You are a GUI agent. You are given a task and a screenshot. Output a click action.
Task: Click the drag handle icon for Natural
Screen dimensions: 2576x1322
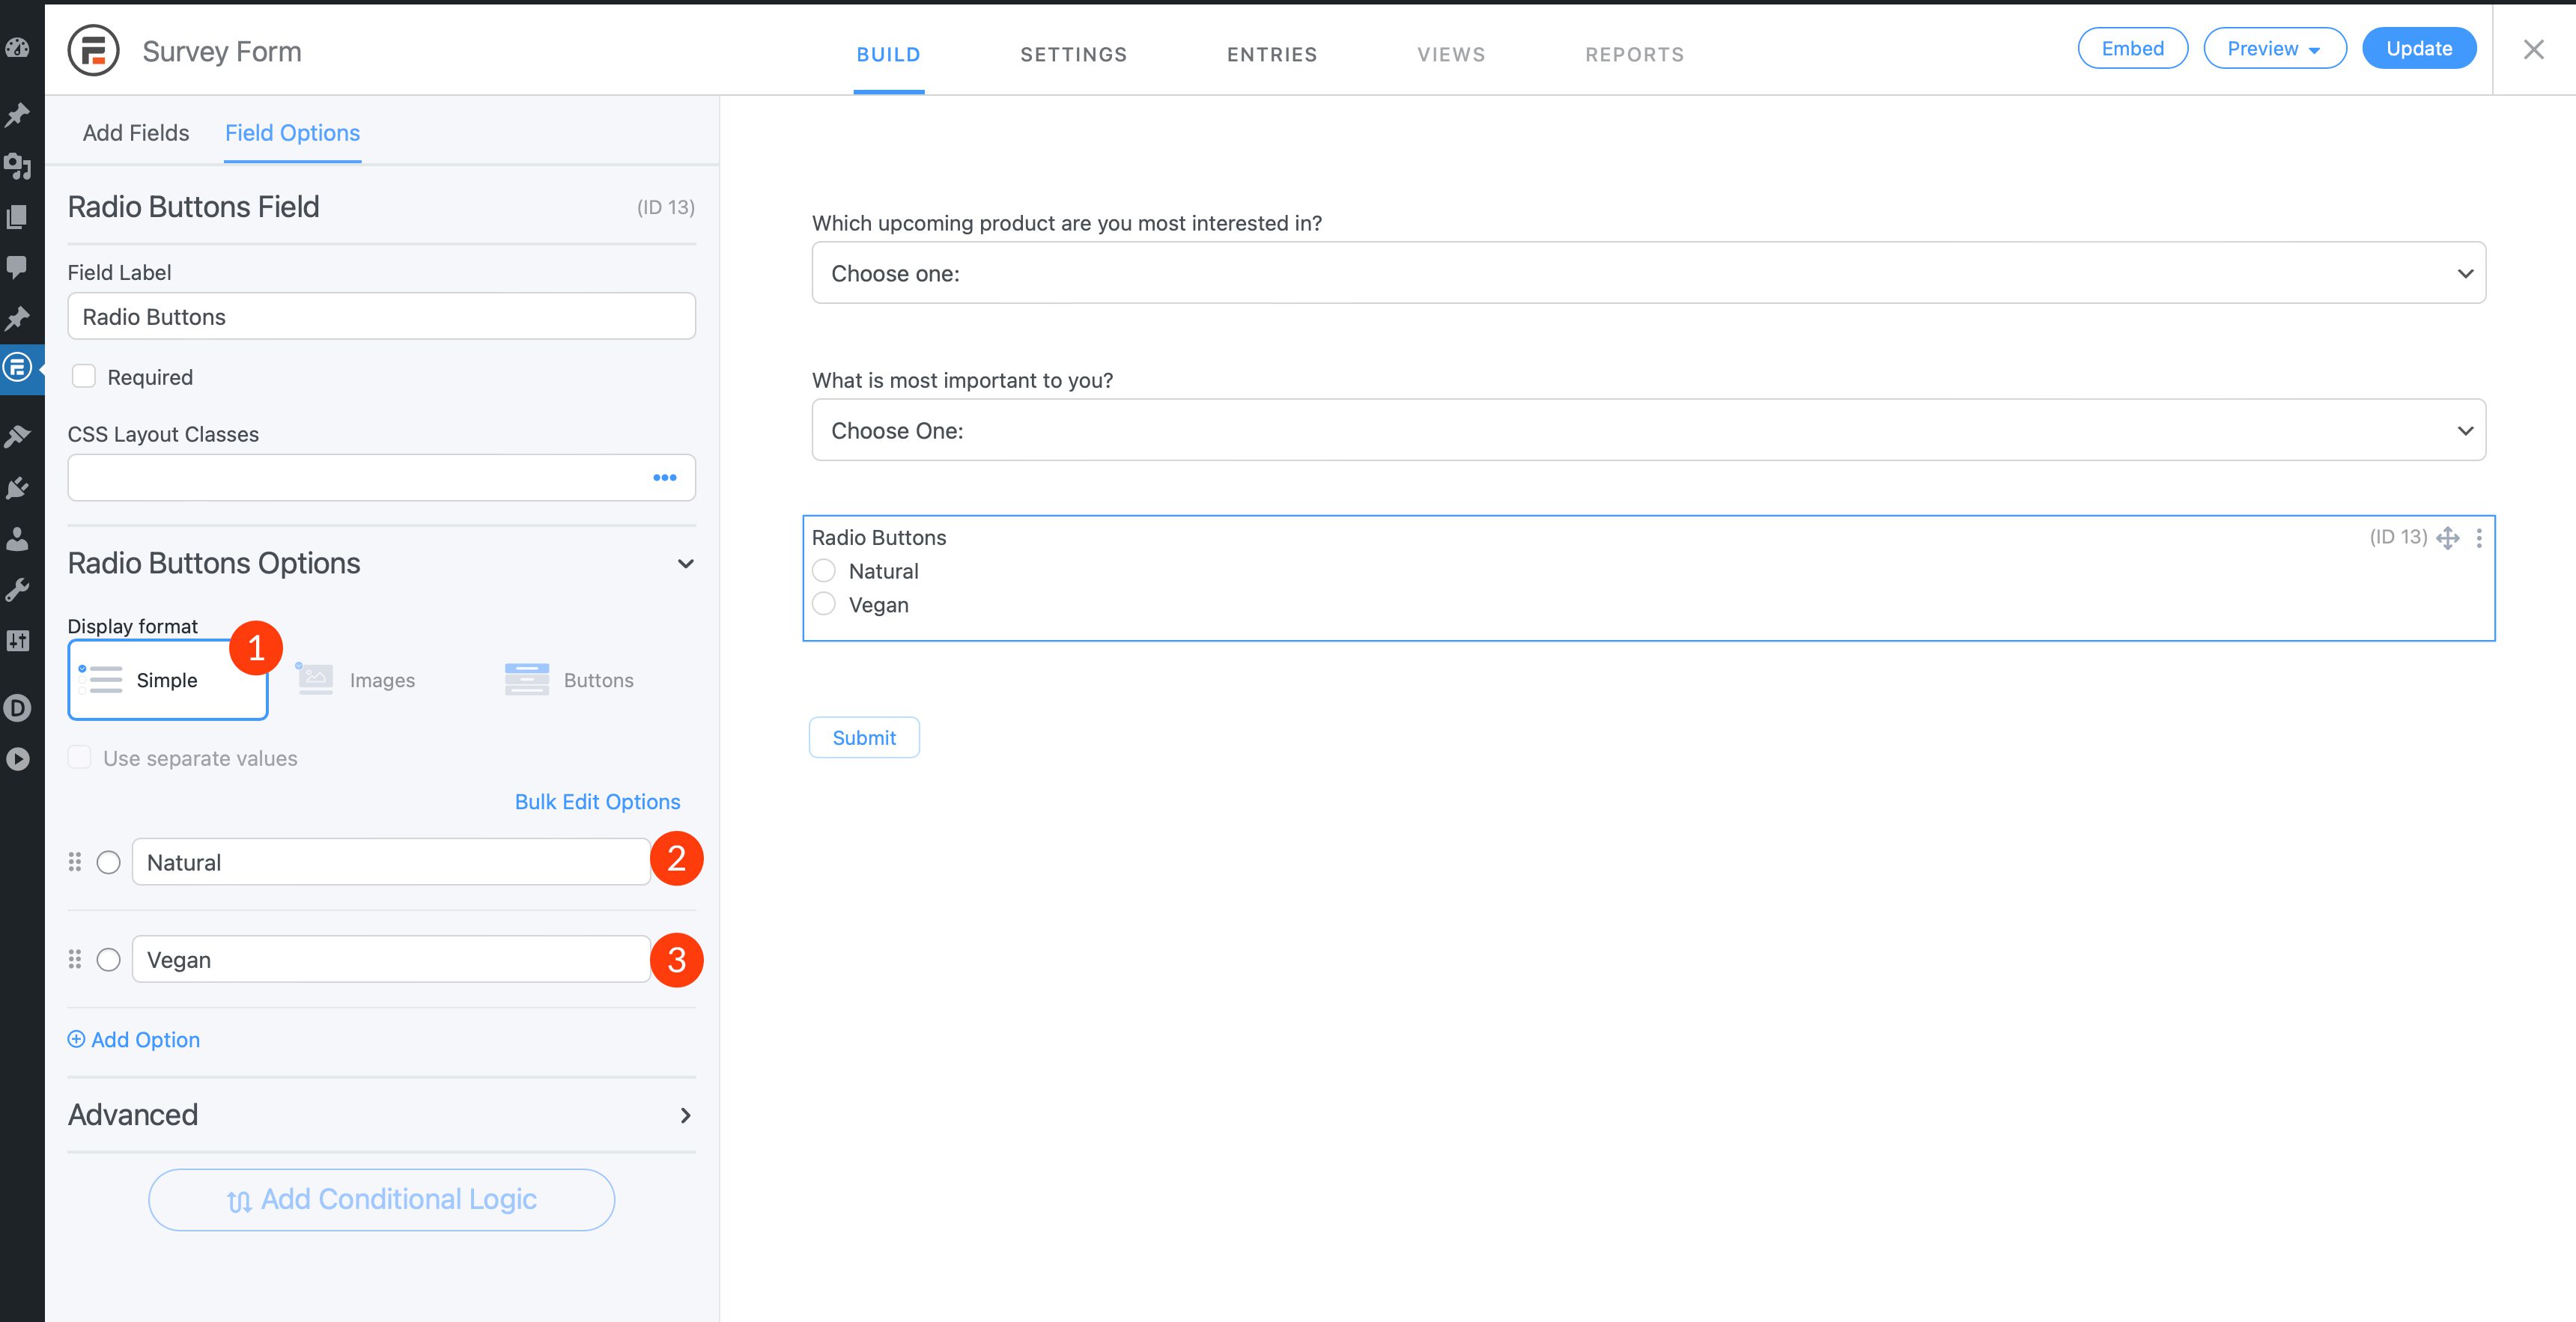(74, 862)
